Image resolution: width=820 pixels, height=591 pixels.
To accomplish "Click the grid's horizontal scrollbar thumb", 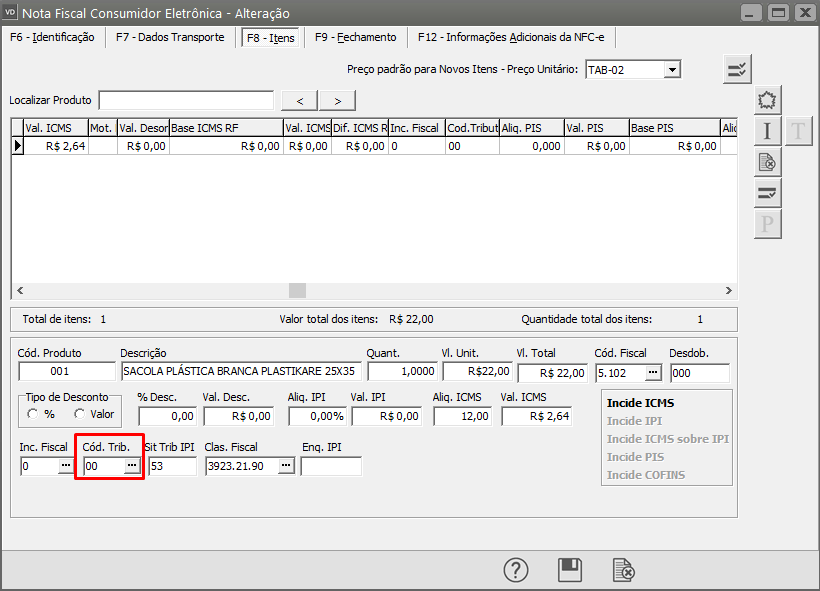I will click(298, 290).
